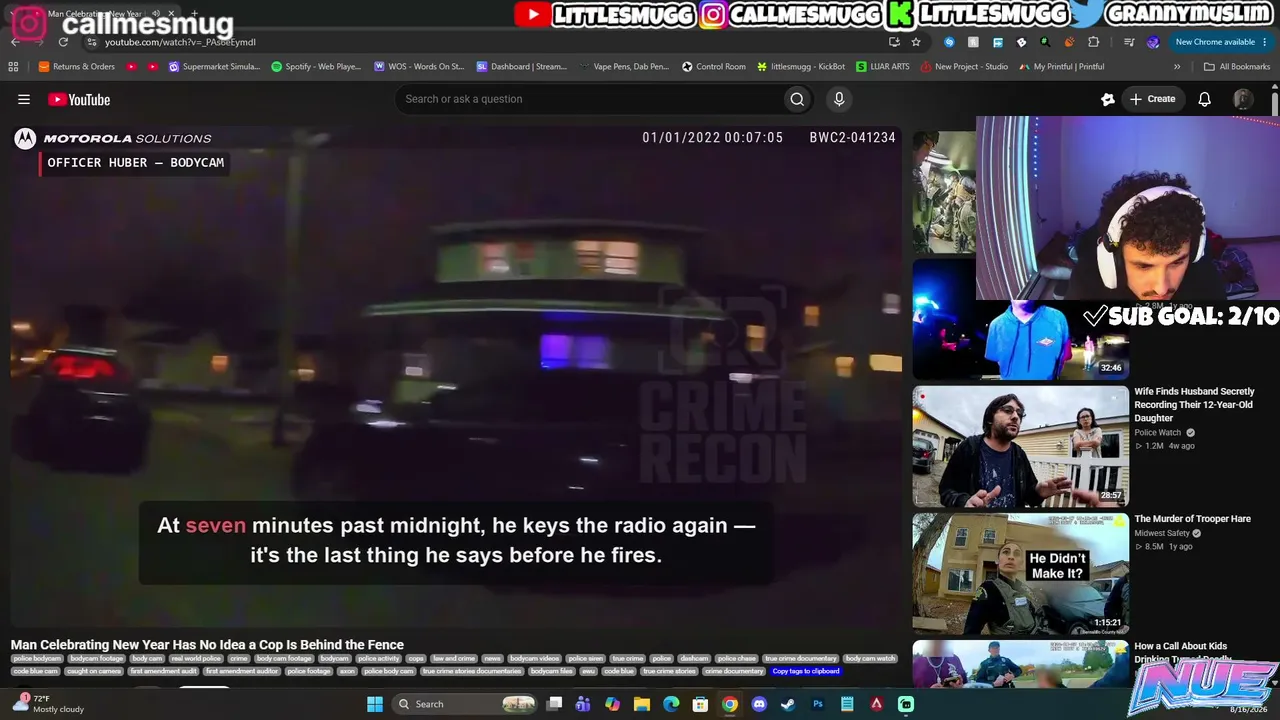This screenshot has height=720, width=1280.
Task: Open Discord from the taskbar
Action: tap(759, 704)
